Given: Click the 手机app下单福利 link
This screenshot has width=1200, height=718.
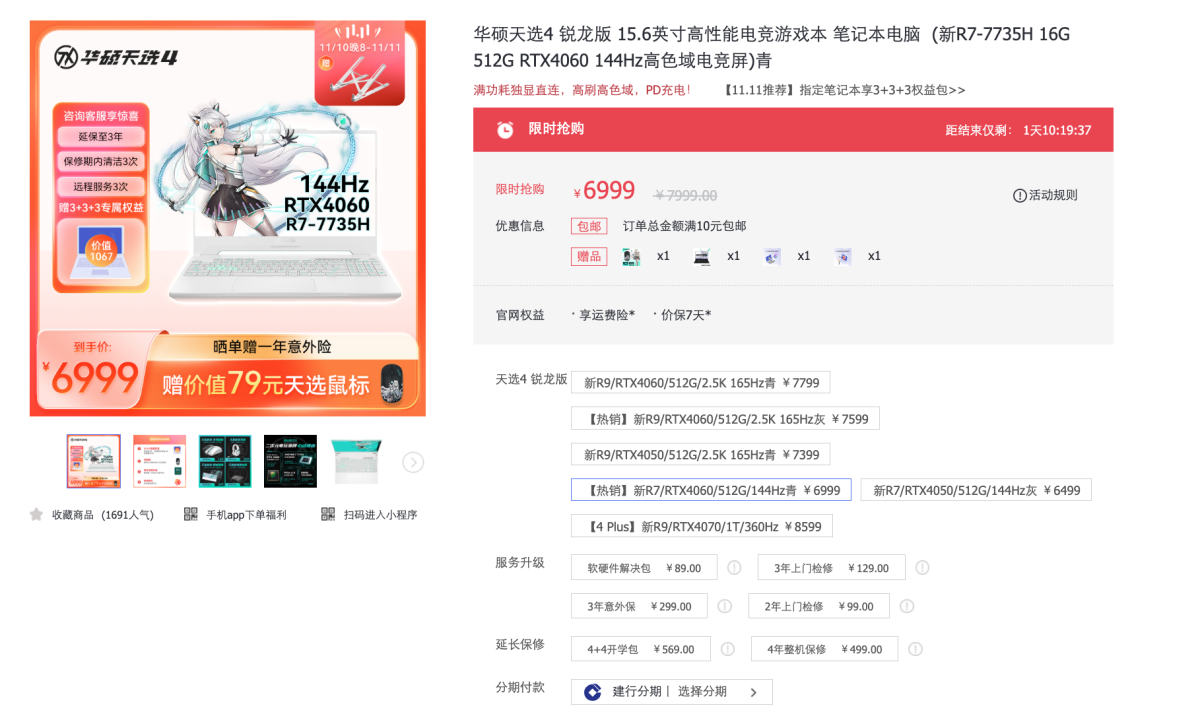Looking at the screenshot, I should click(x=246, y=515).
